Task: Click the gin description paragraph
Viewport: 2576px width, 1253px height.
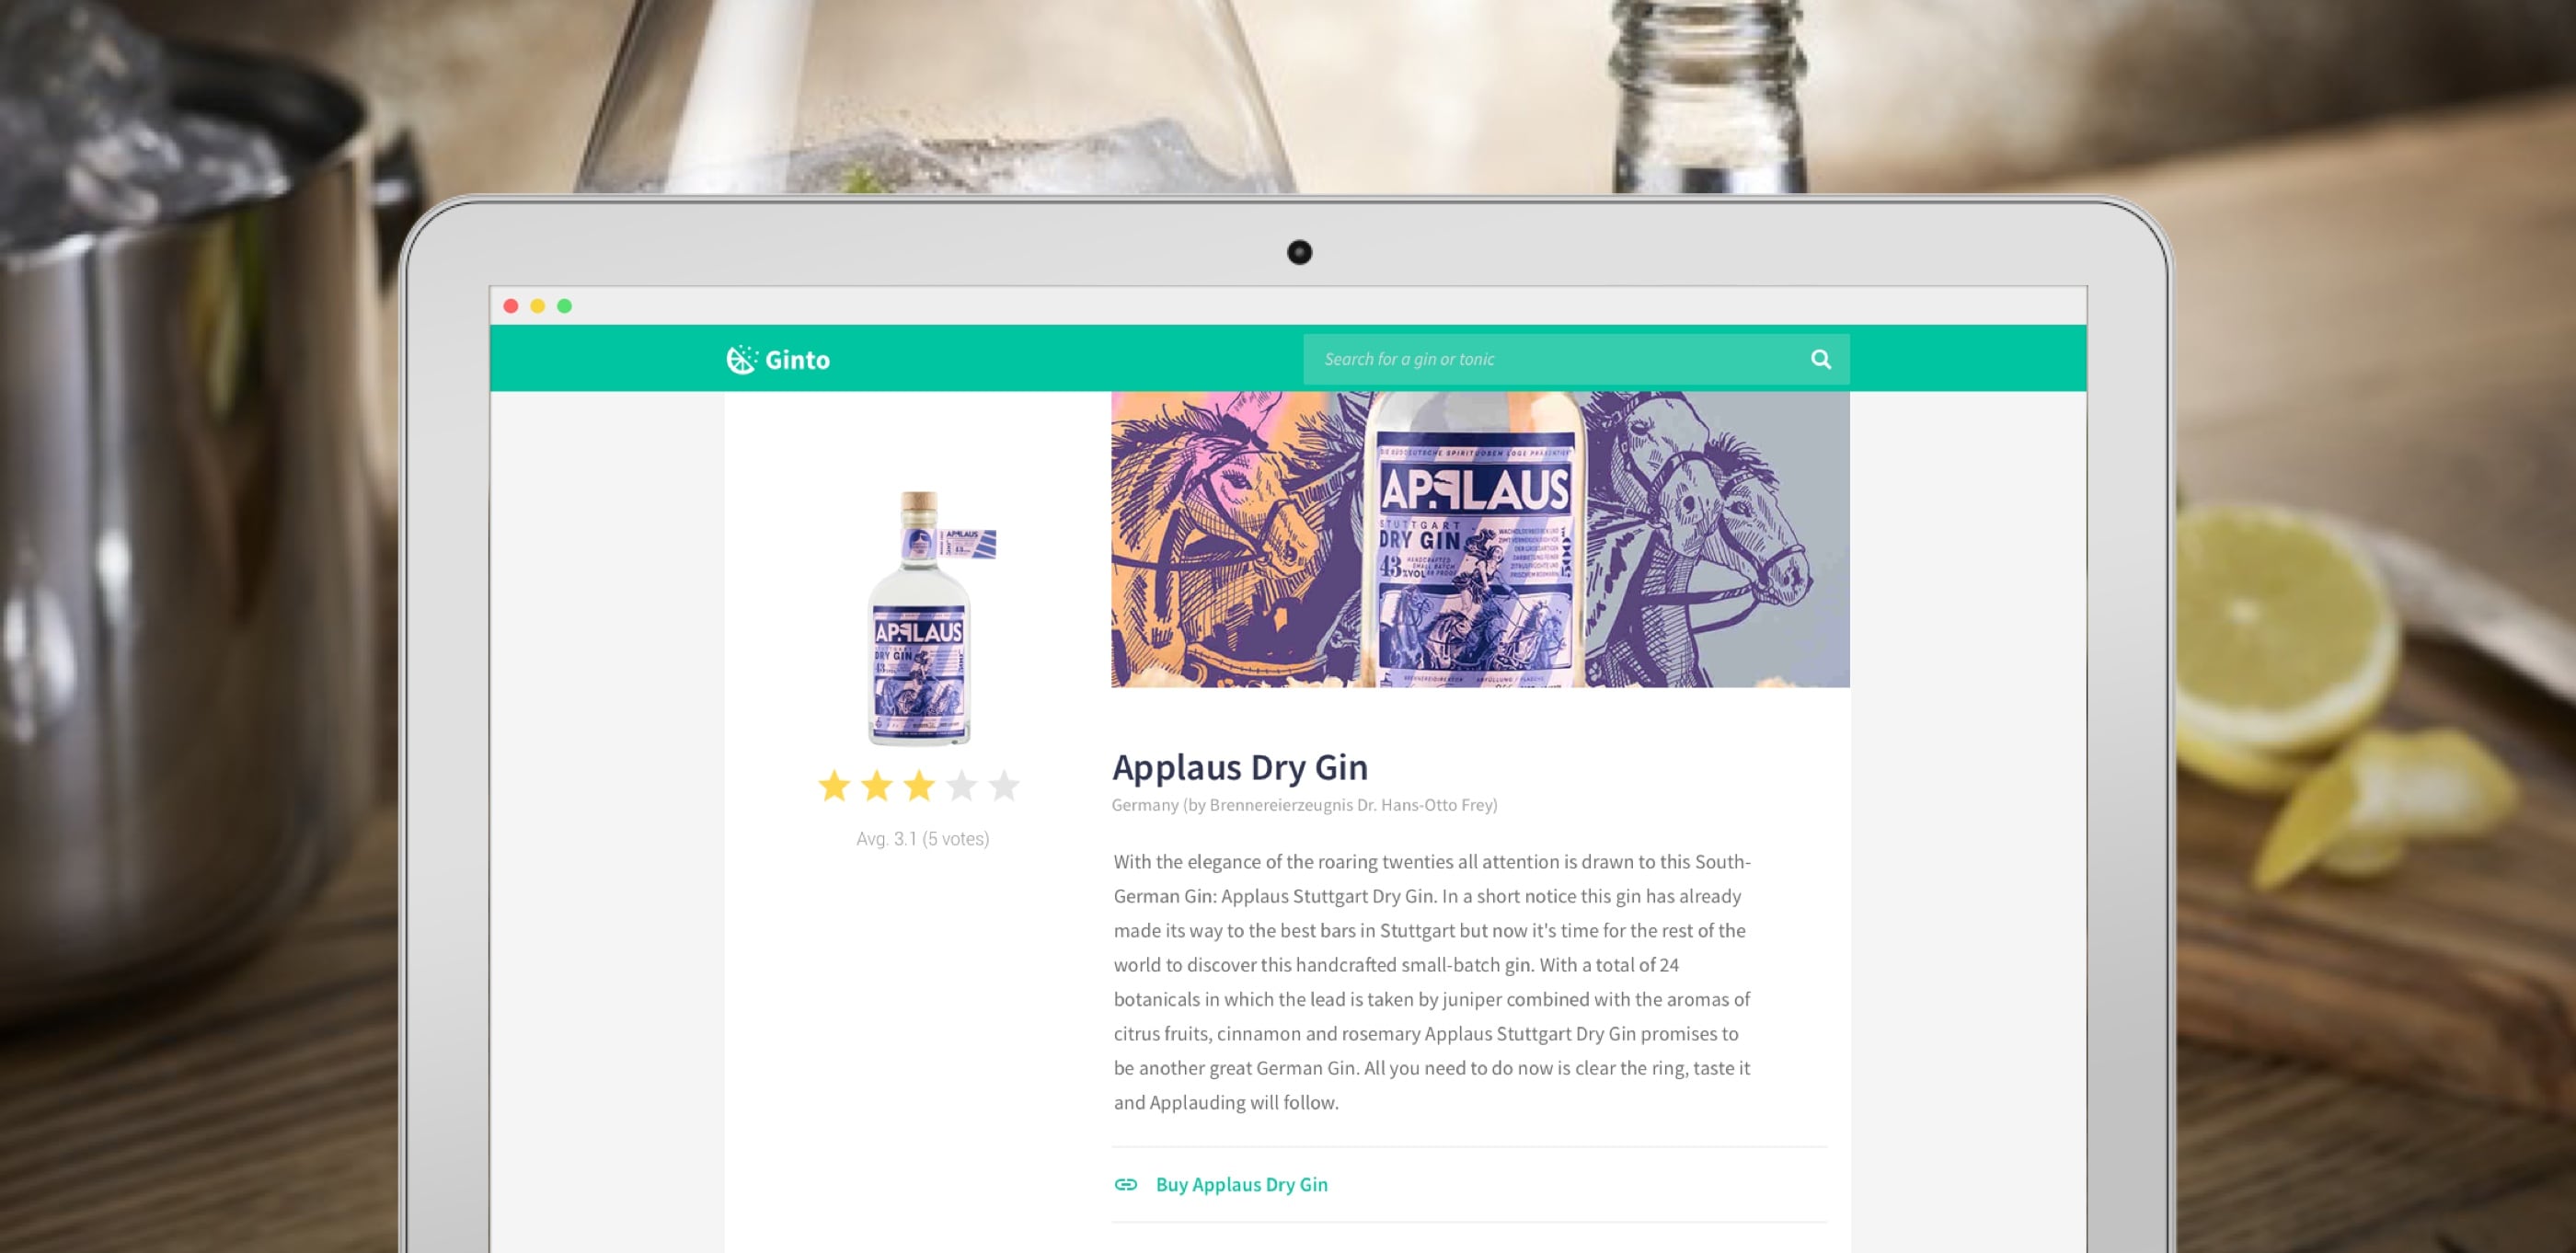Action: (x=1432, y=982)
